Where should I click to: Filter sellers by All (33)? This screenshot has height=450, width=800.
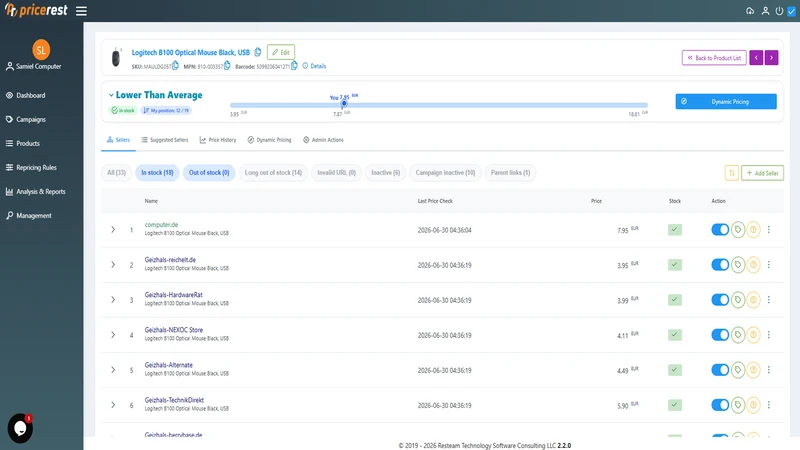coord(116,173)
